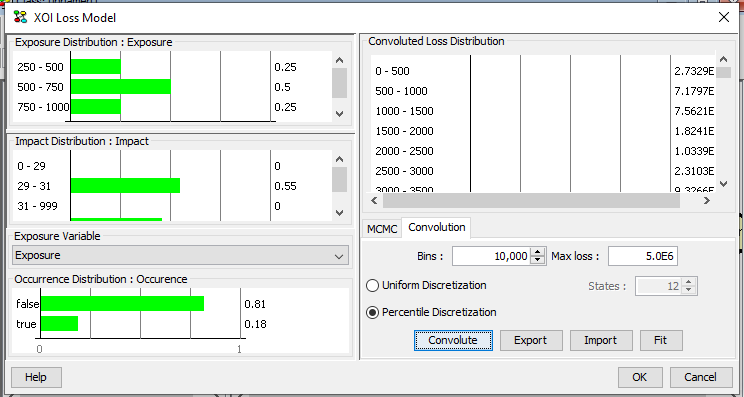Click the 7.5621E loss value
The image size is (744, 397).
(694, 111)
